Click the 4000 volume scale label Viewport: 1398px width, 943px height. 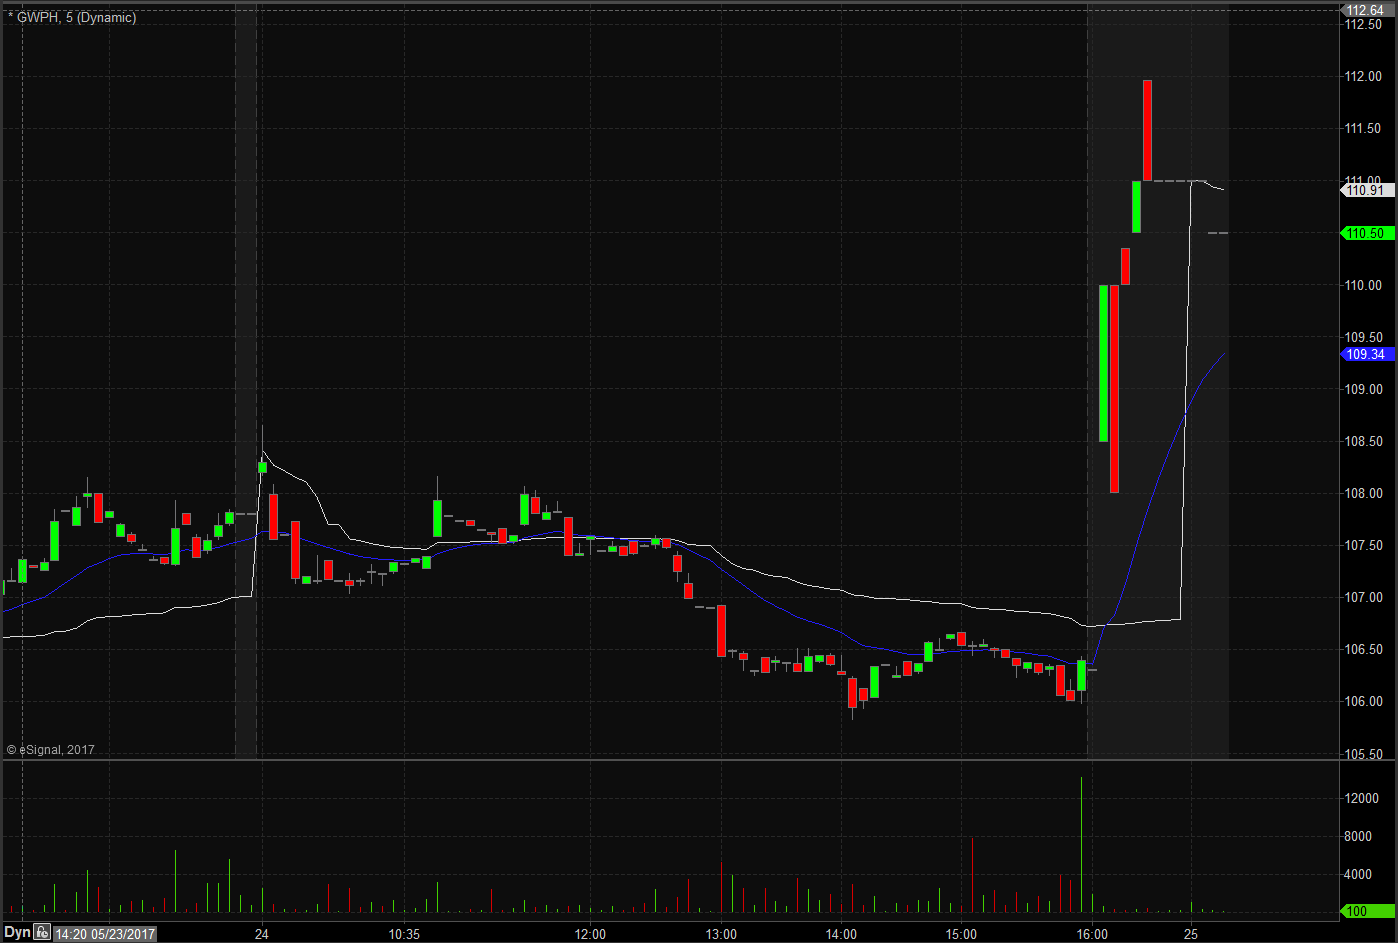point(1358,874)
